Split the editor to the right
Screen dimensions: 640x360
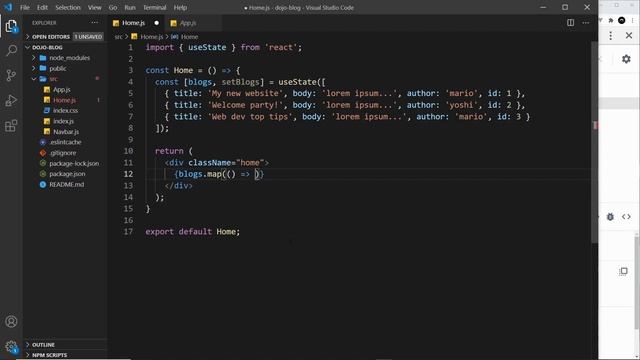coord(570,23)
